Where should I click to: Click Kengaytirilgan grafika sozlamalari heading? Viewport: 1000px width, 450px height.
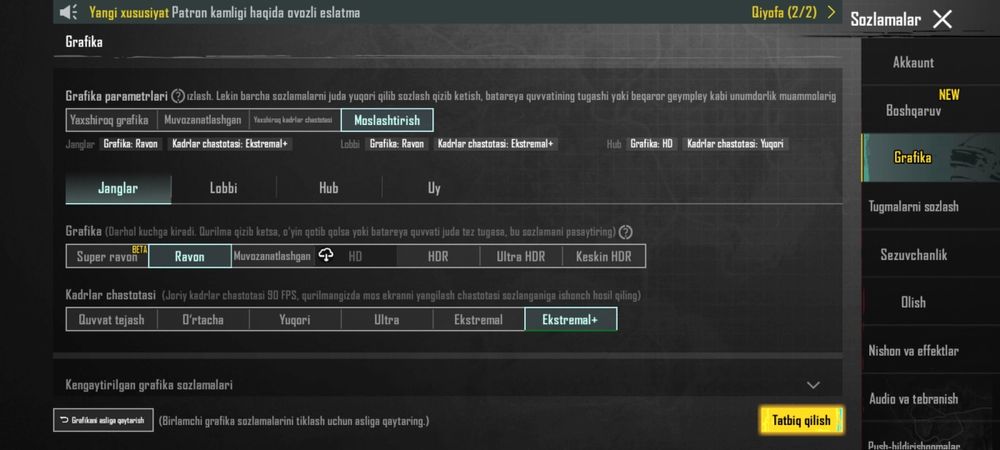pyautogui.click(x=149, y=385)
